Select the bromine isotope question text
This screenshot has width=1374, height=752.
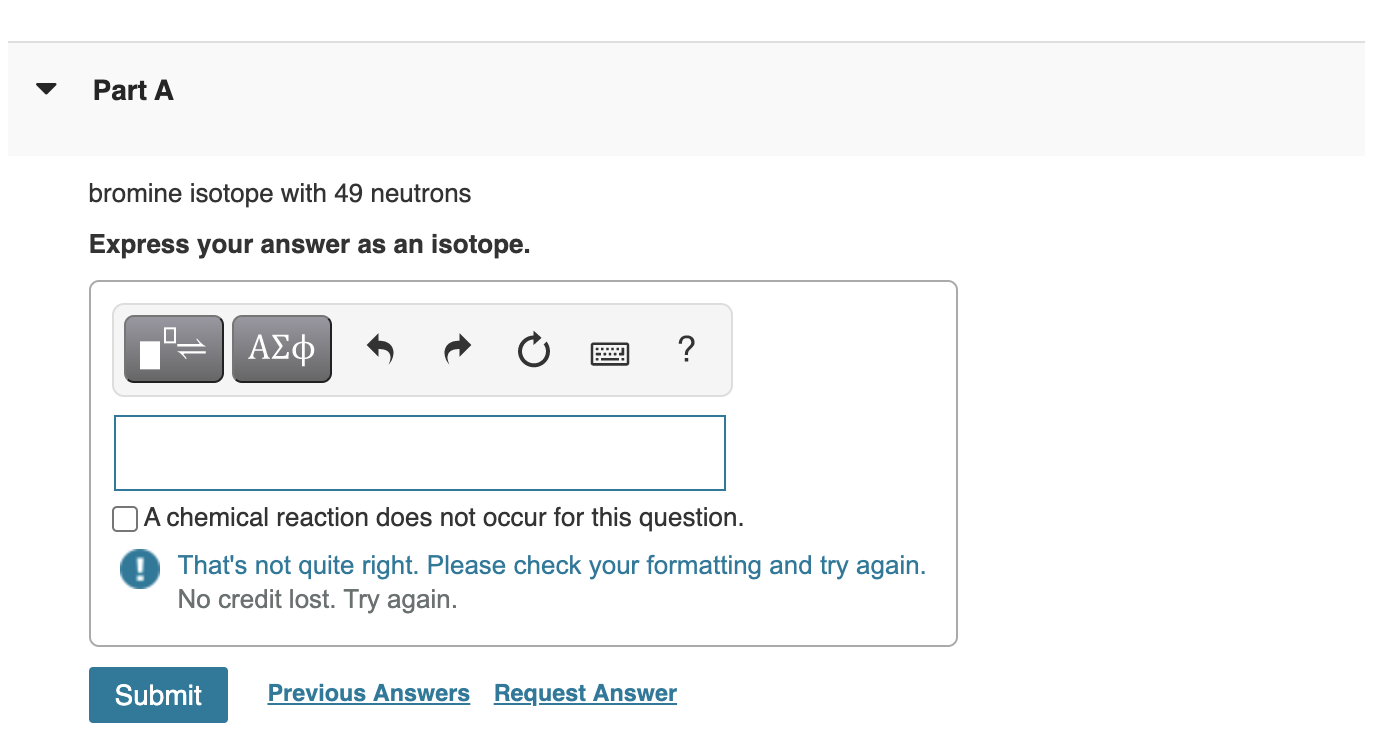click(x=279, y=193)
